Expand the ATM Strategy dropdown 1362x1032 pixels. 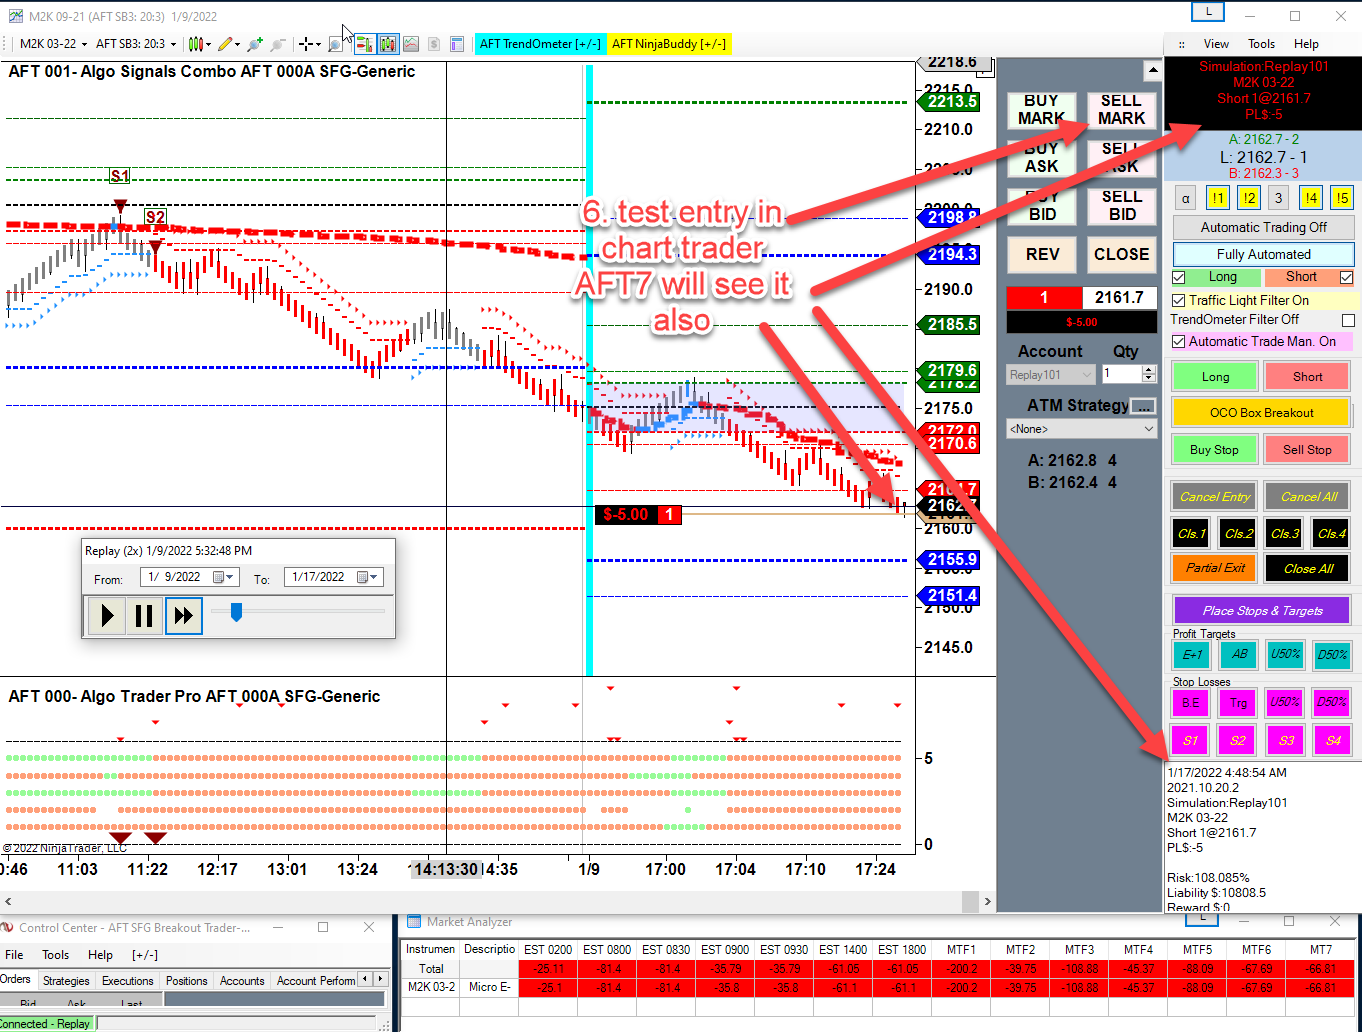1148,428
